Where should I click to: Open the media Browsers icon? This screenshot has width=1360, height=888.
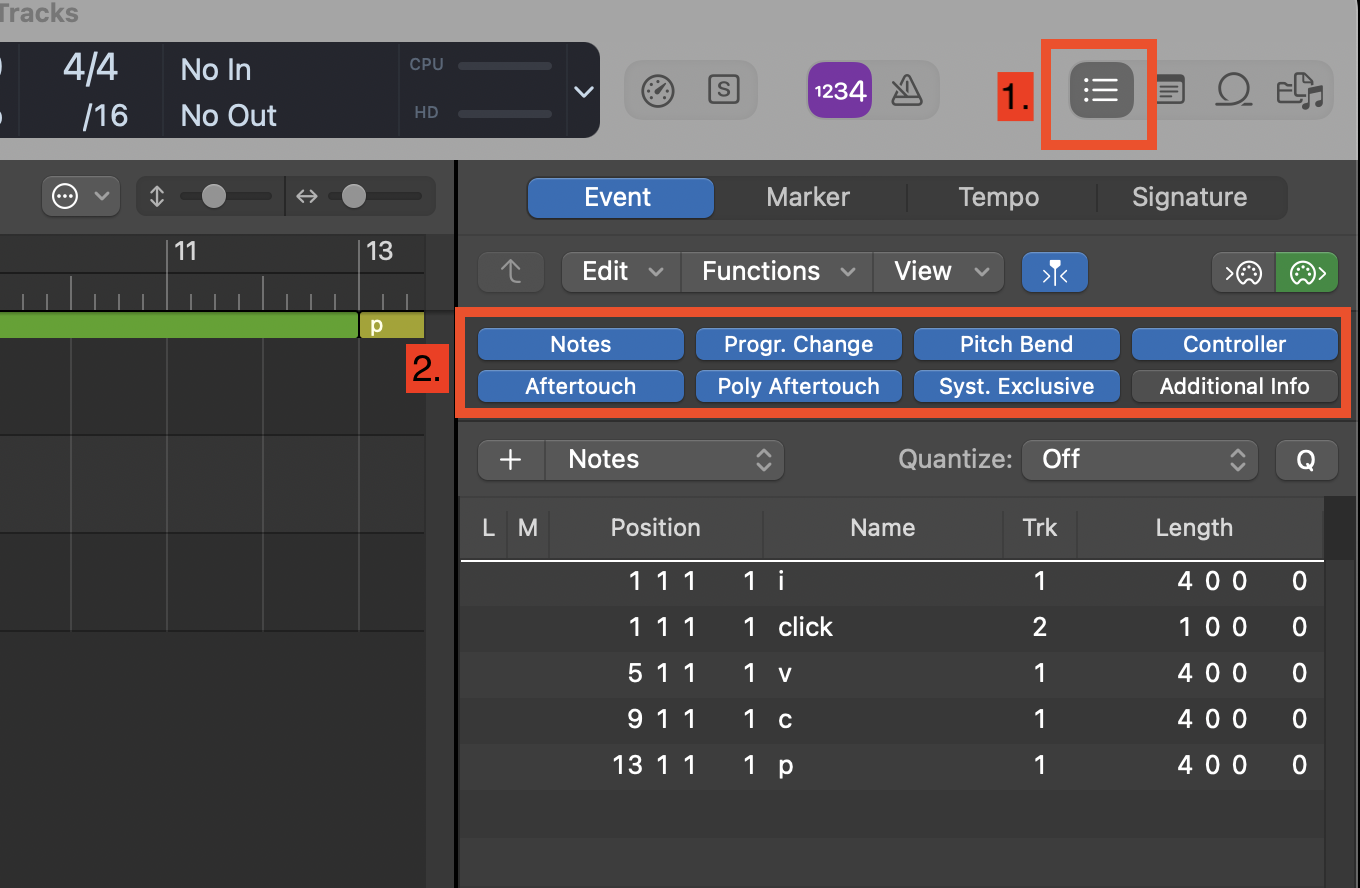point(1300,92)
